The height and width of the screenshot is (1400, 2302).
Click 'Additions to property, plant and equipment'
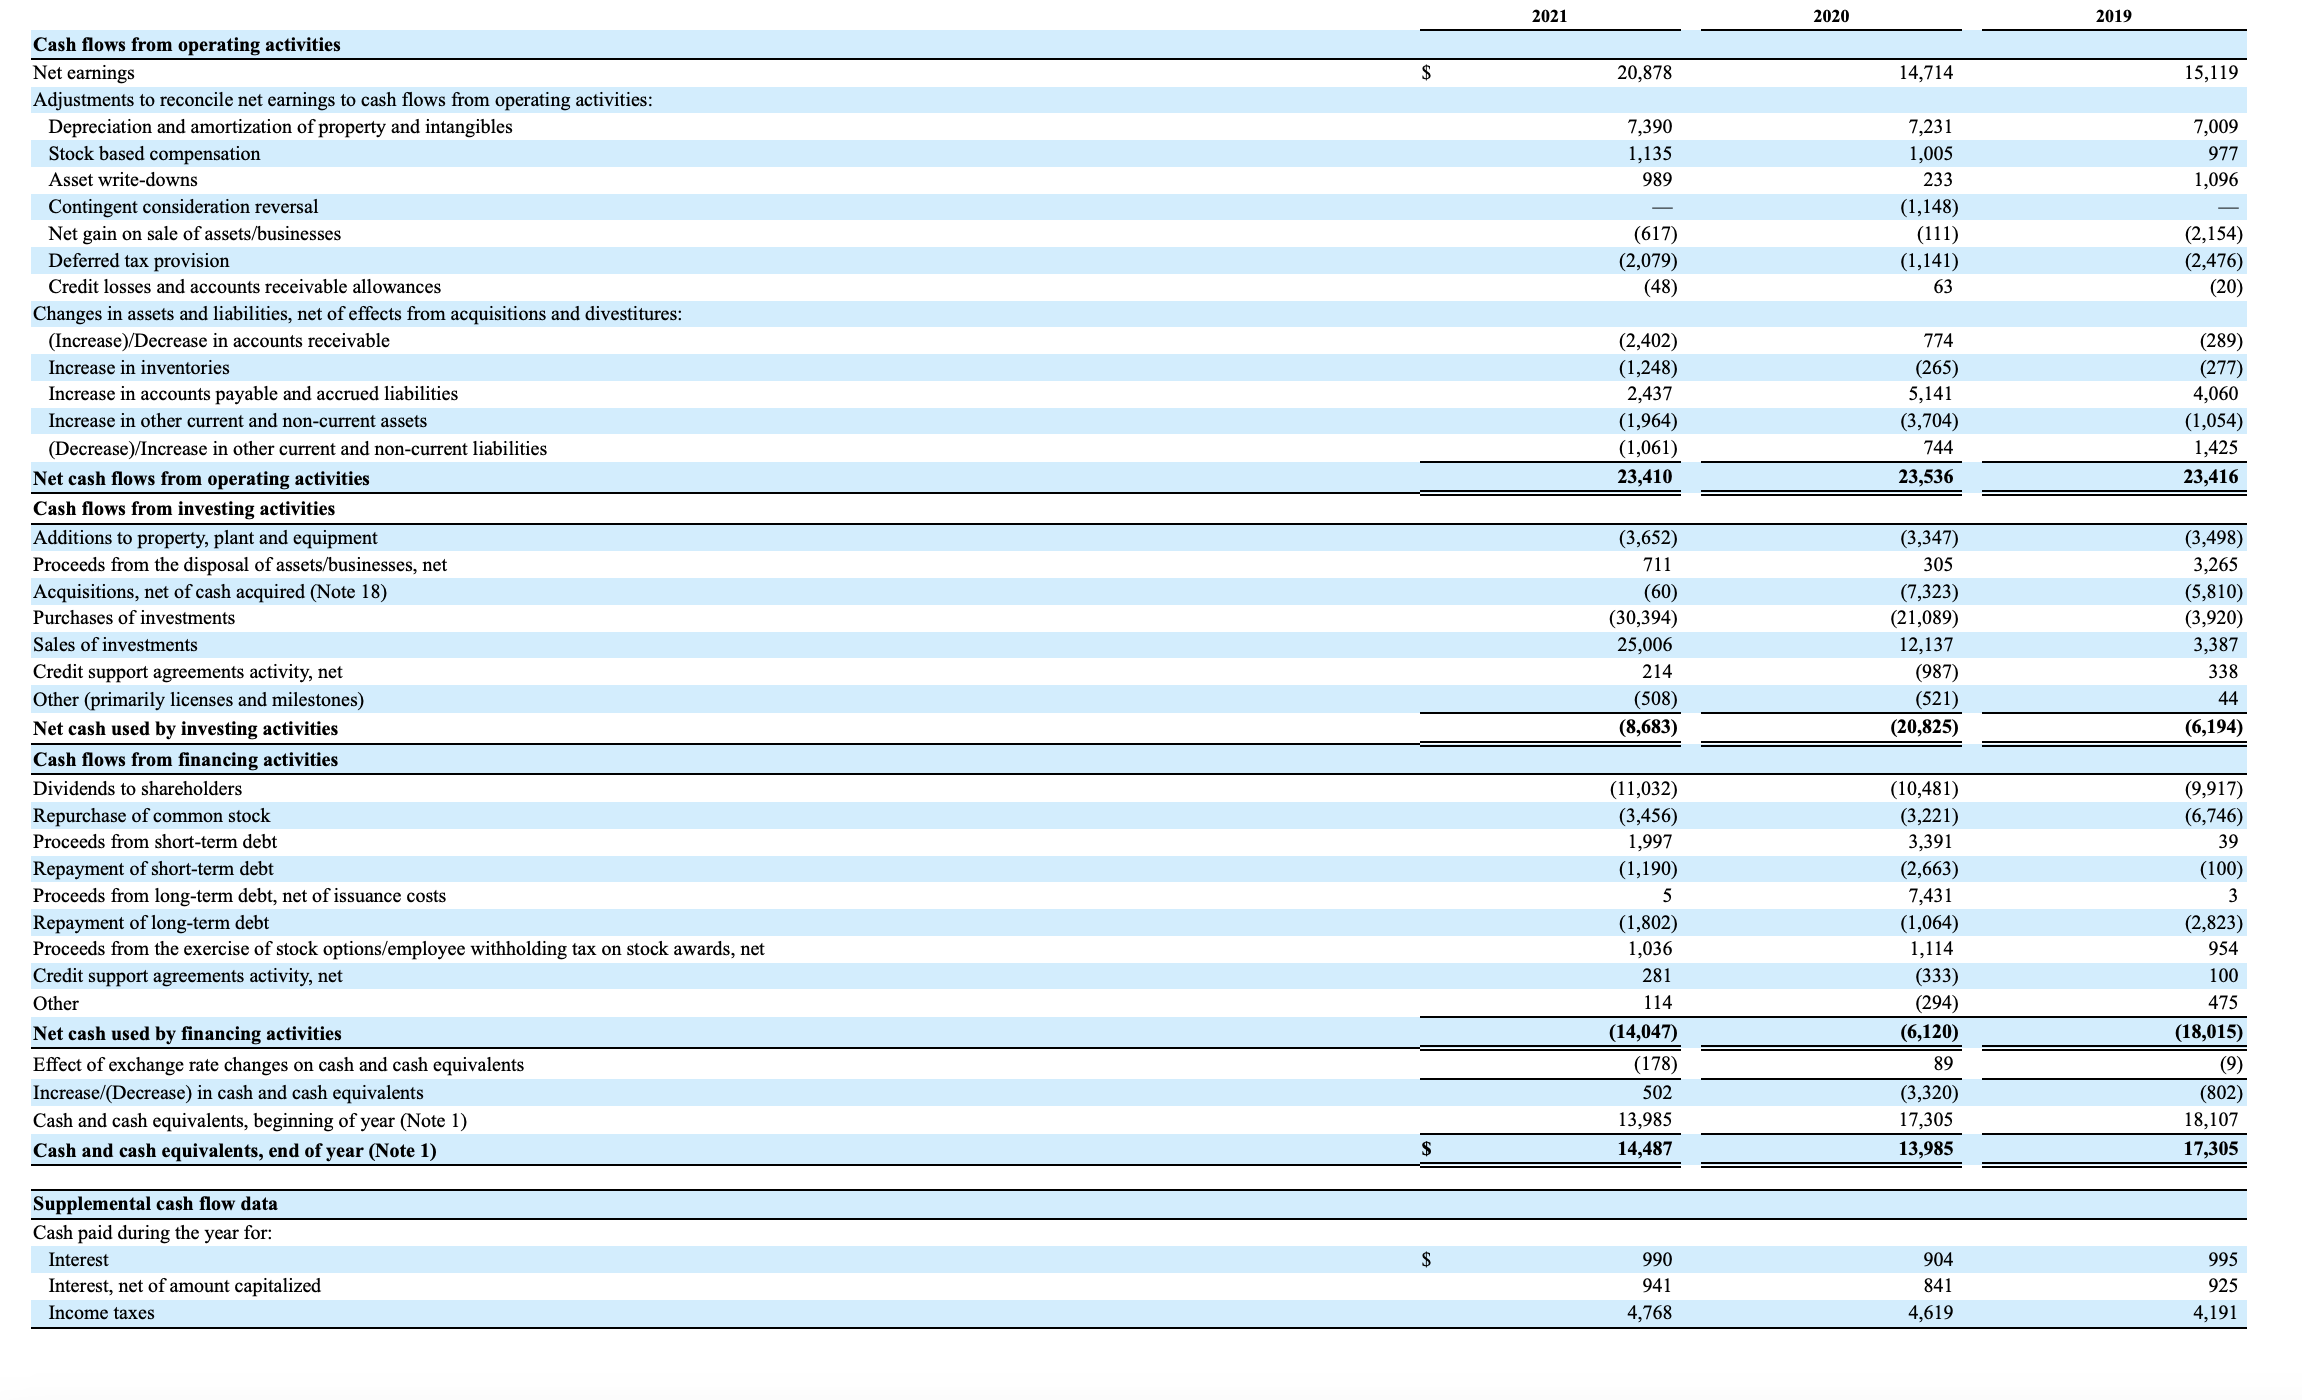(205, 538)
